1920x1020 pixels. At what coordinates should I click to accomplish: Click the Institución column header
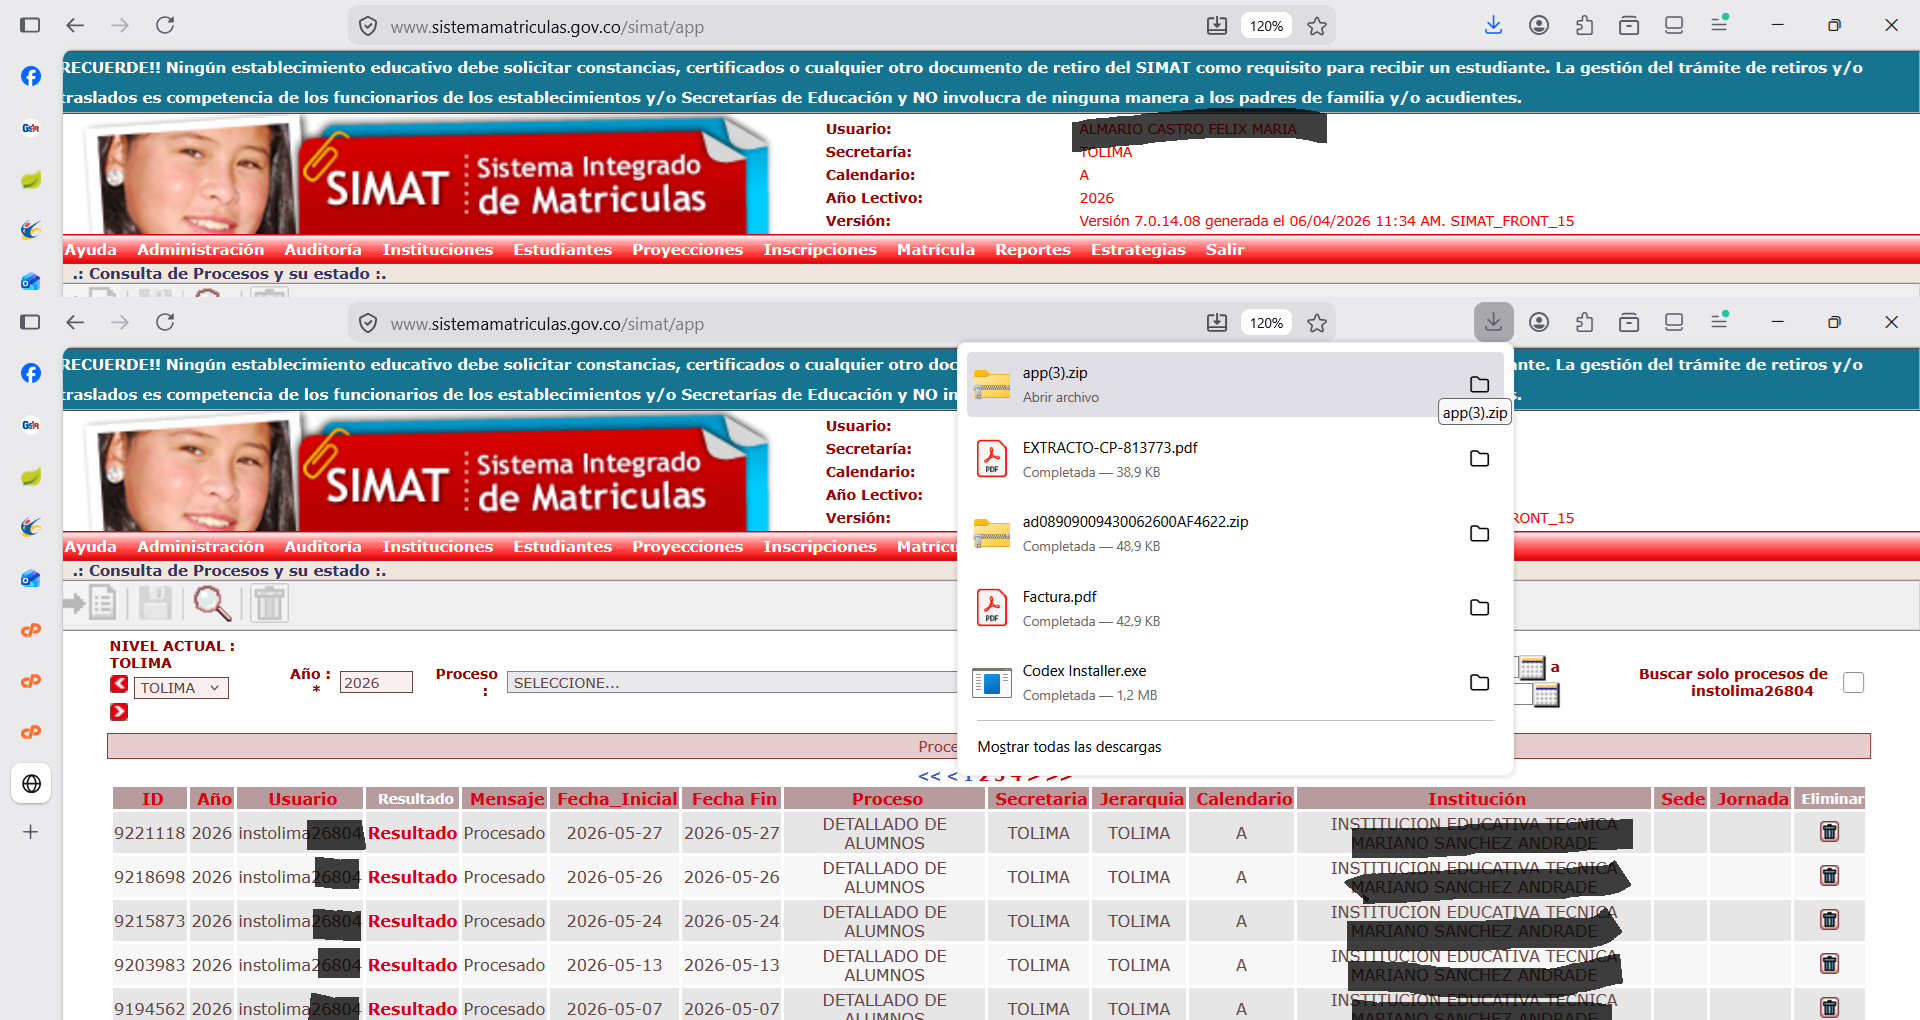pyautogui.click(x=1476, y=798)
